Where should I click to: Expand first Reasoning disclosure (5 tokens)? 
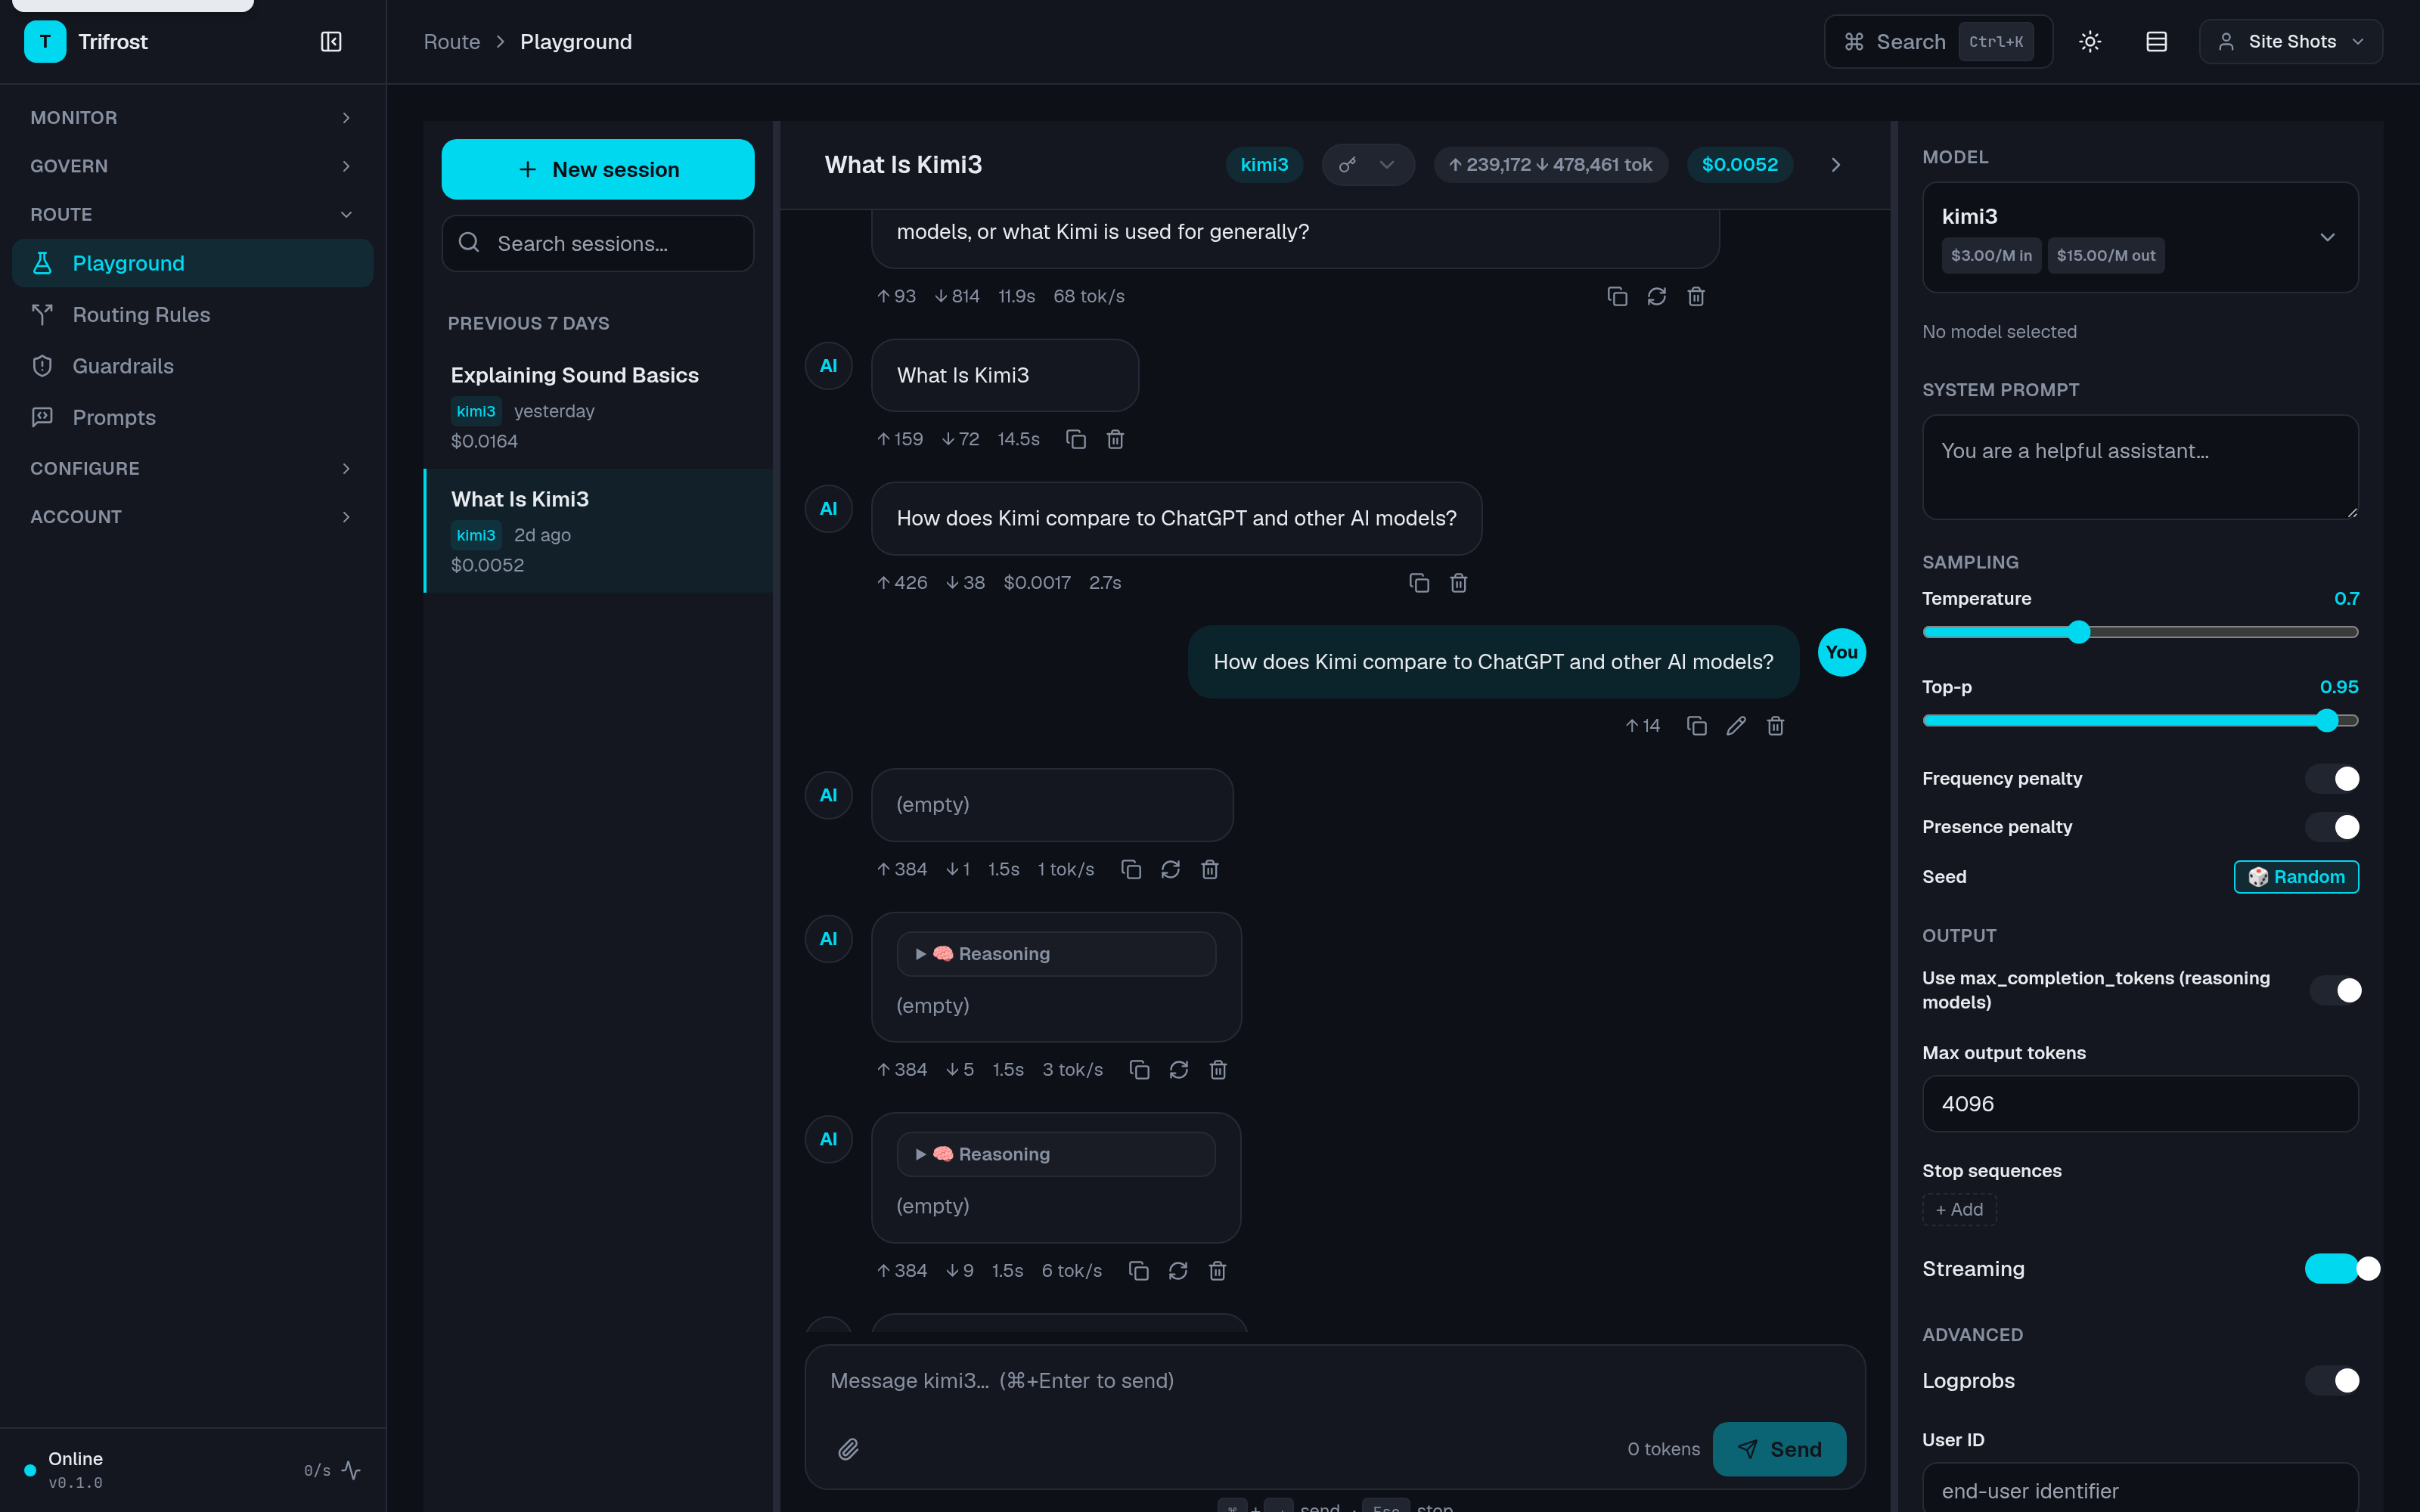click(x=1056, y=954)
